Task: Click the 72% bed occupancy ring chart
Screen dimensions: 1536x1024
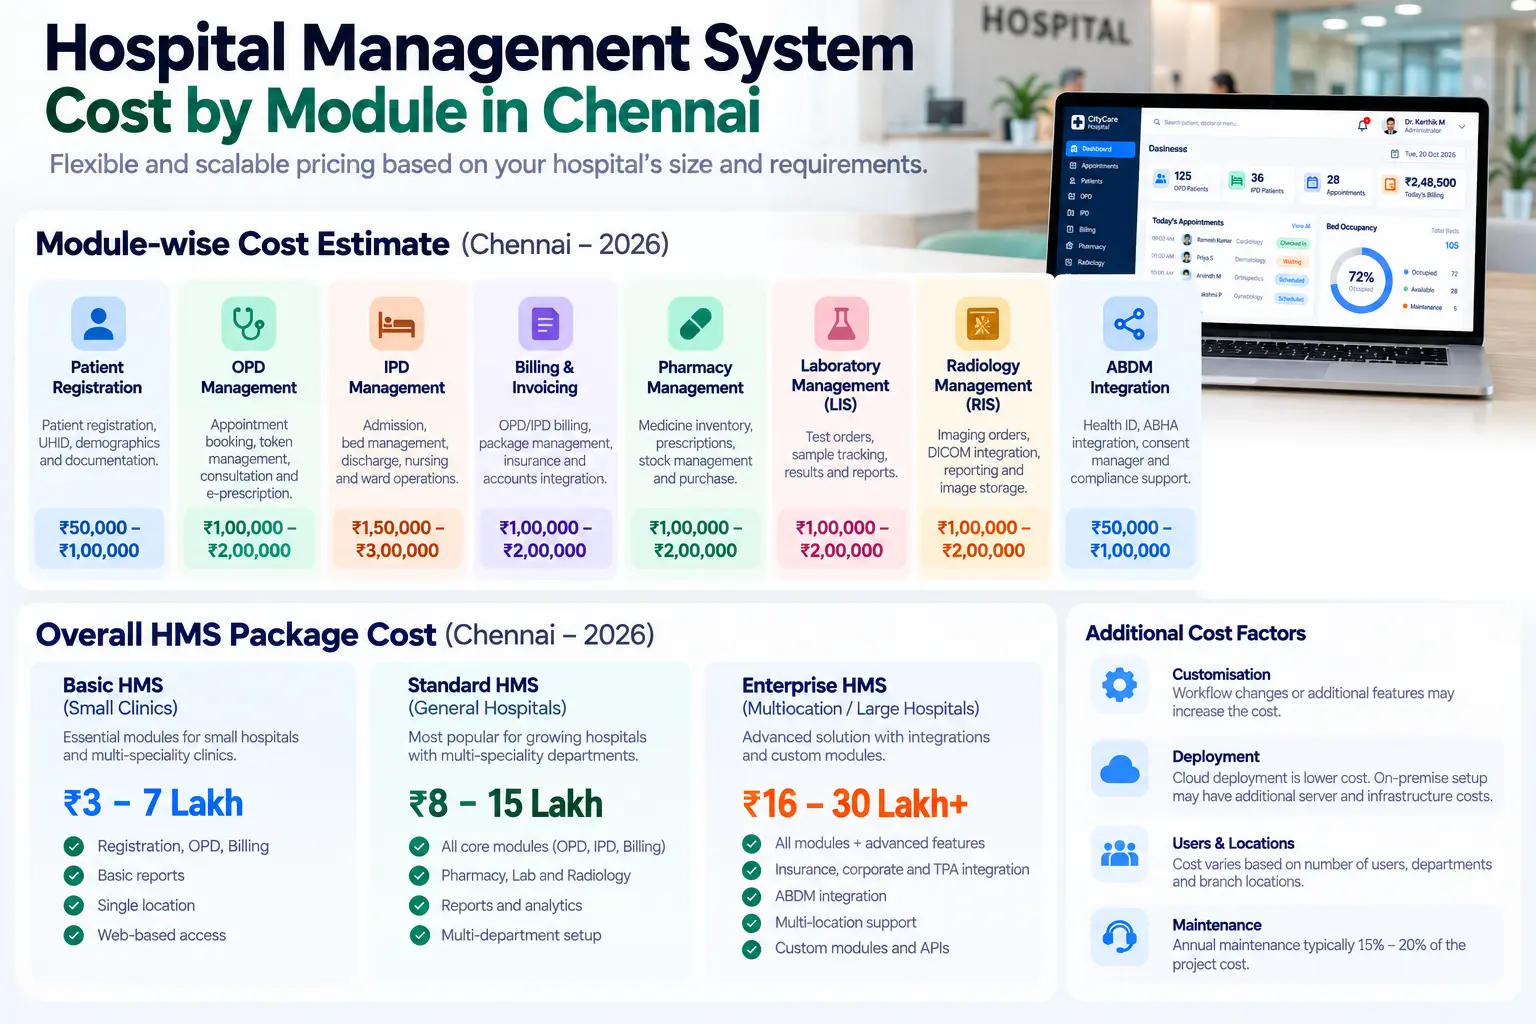Action: (1361, 279)
